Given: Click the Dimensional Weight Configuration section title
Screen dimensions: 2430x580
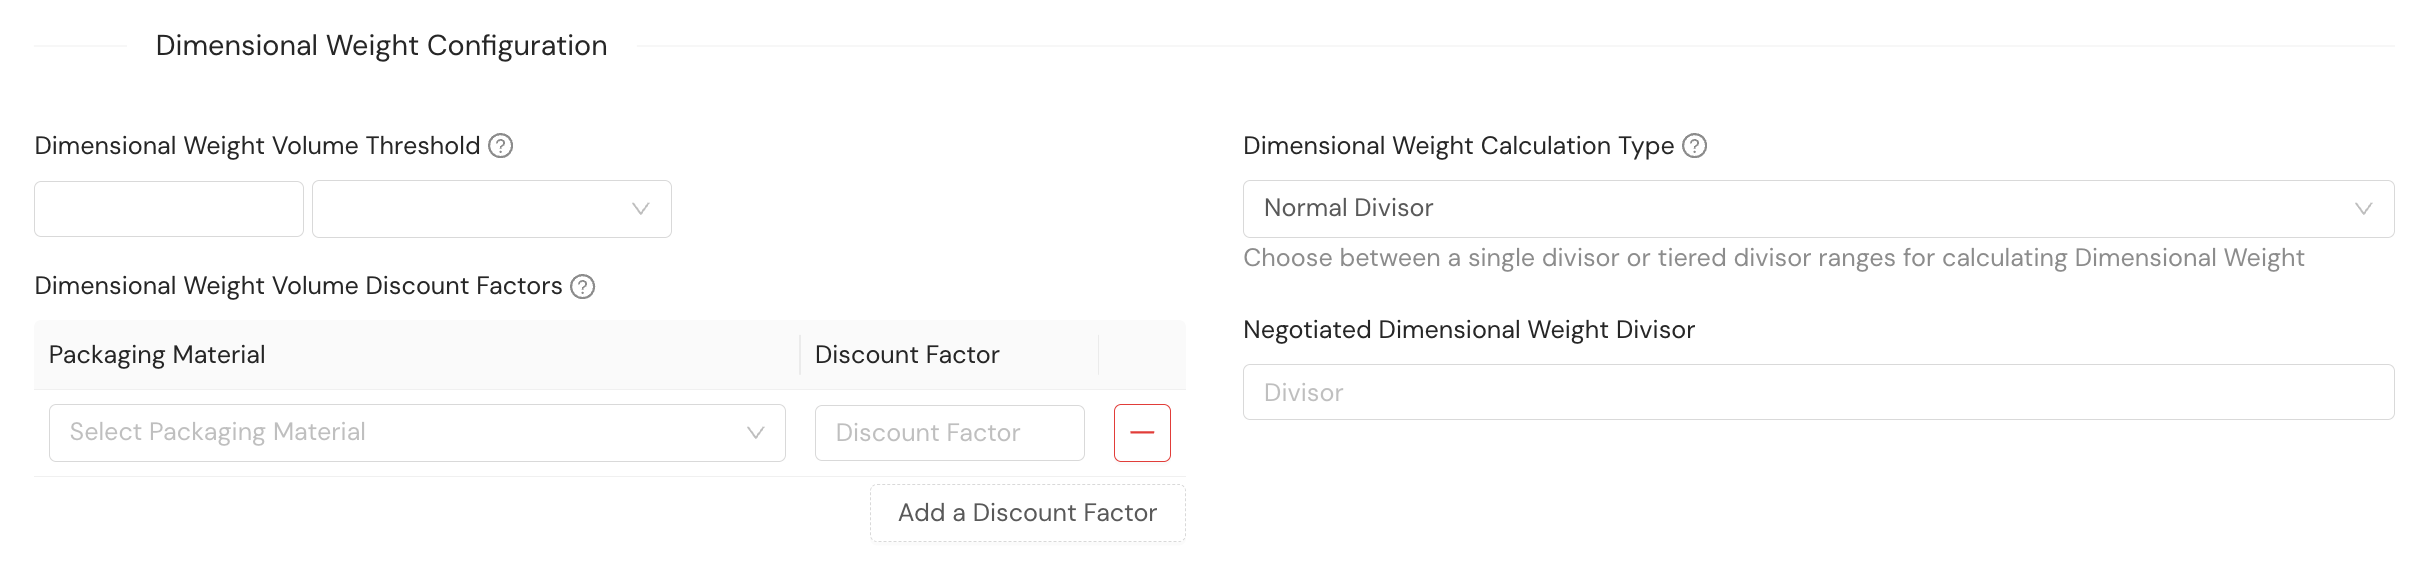Looking at the screenshot, I should [381, 46].
